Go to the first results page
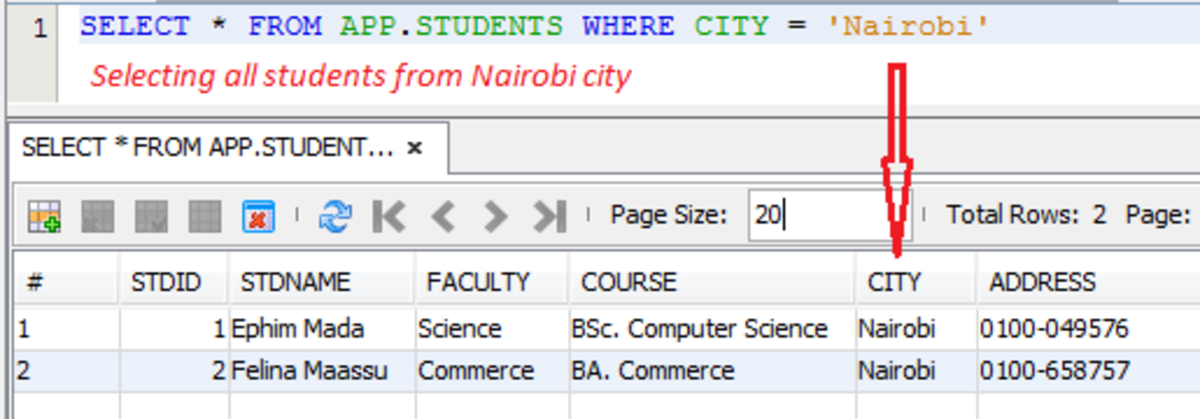The image size is (1200, 419). [388, 215]
